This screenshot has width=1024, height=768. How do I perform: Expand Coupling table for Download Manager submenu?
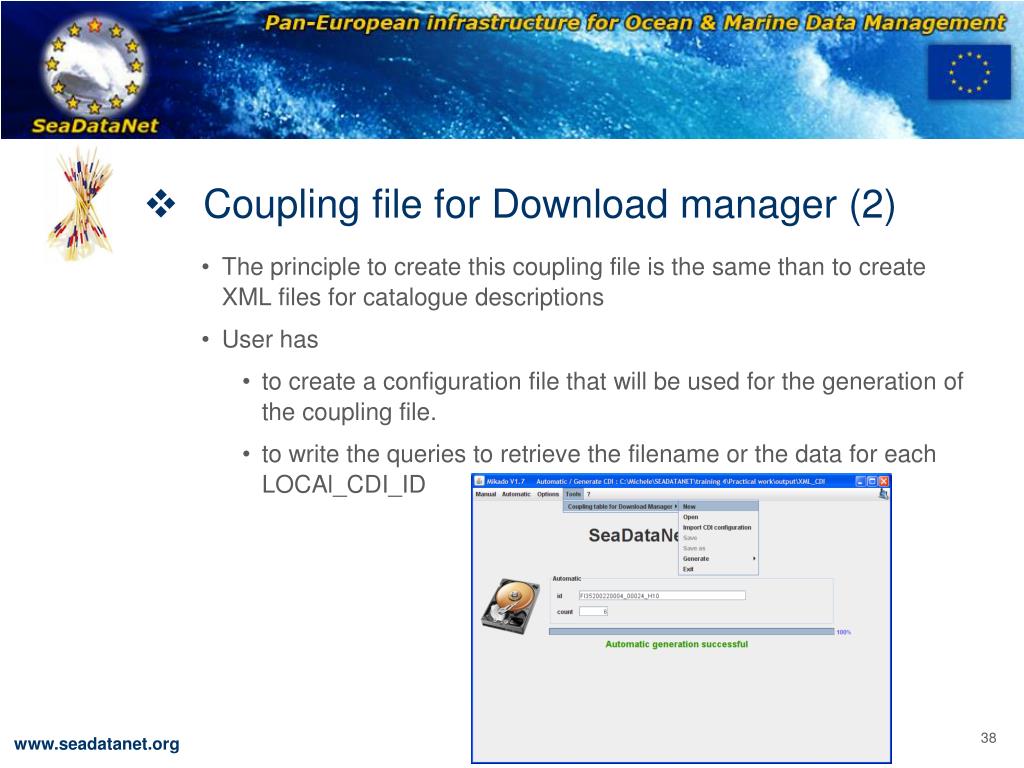[622, 506]
